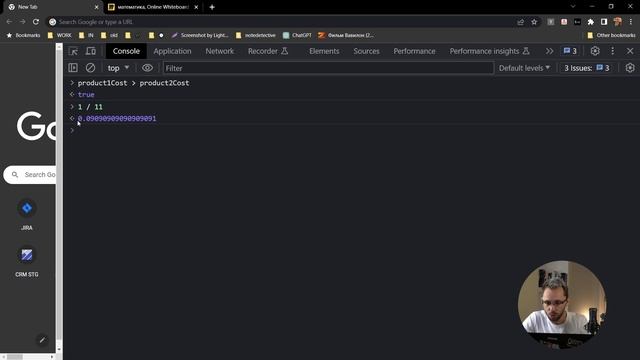
Task: Open the notedetective bookmarks folder
Action: coord(256,36)
